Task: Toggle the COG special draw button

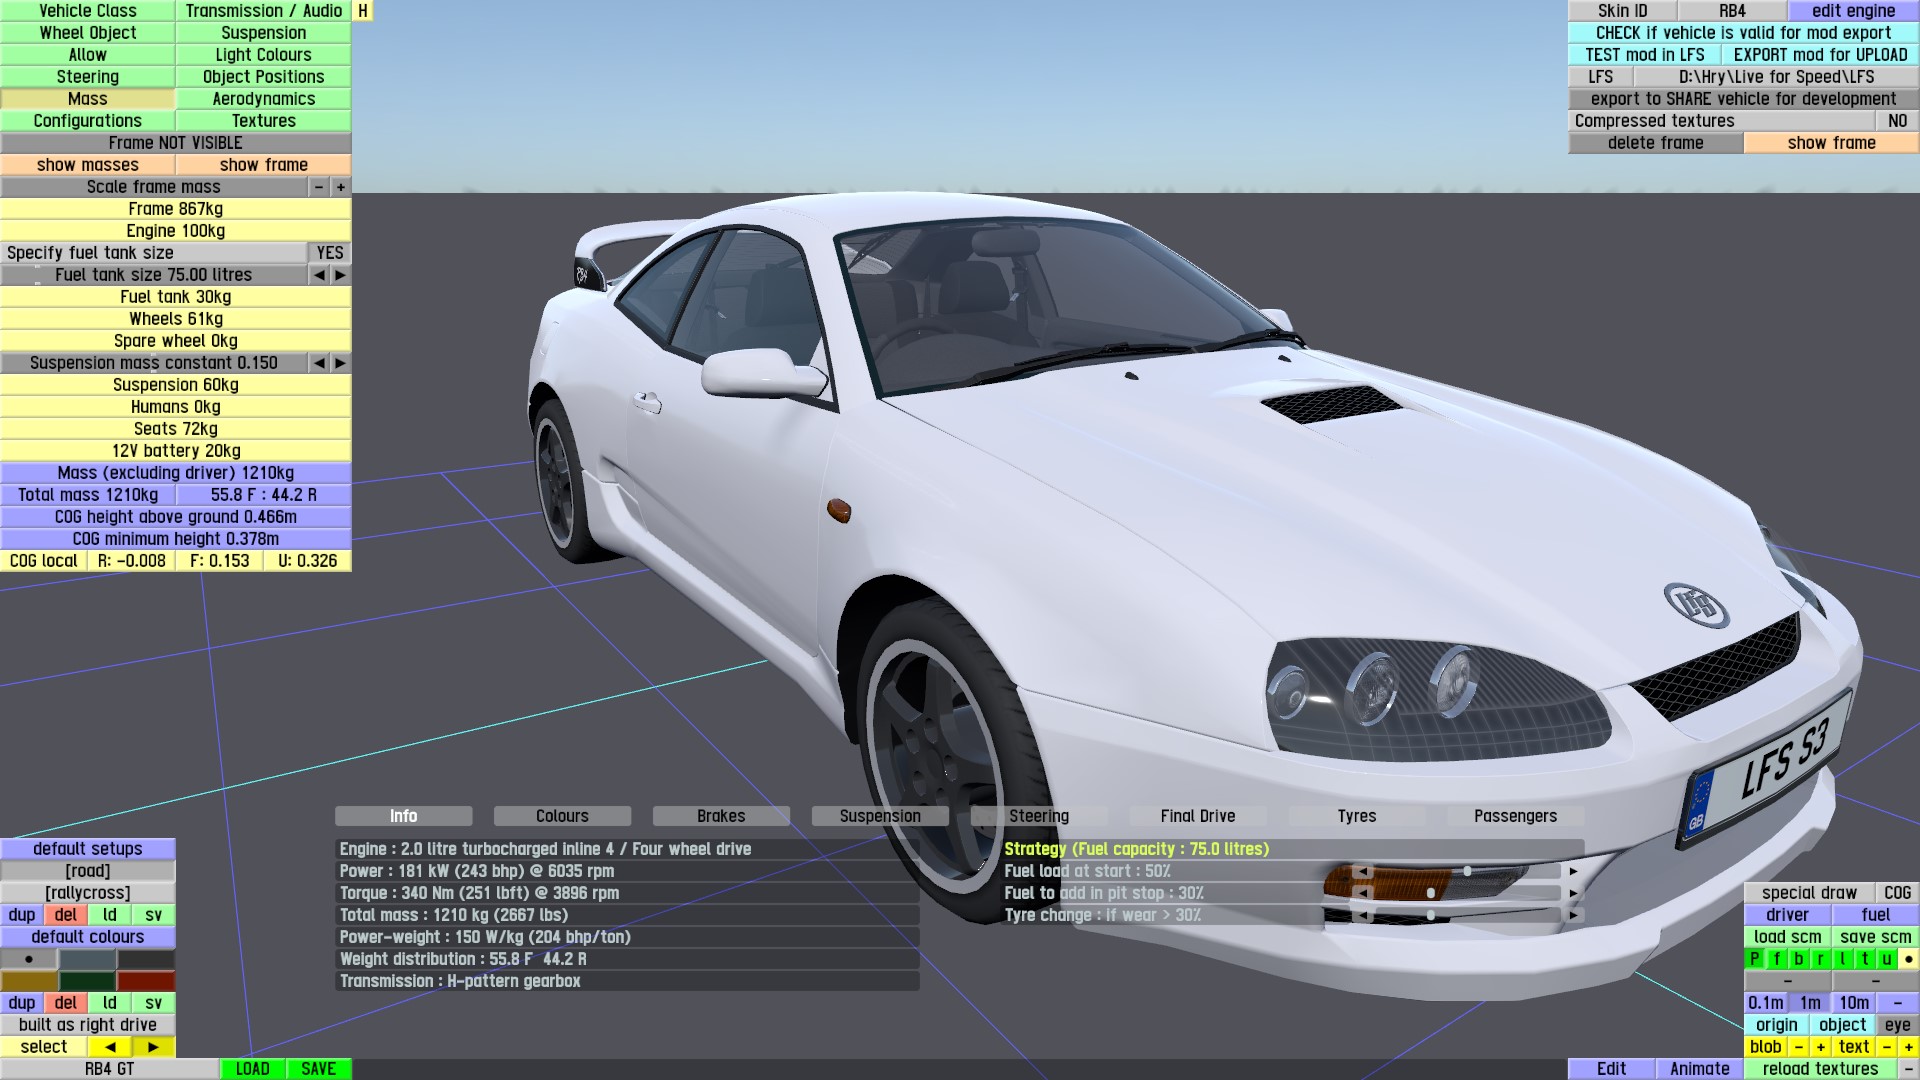Action: pos(1897,893)
